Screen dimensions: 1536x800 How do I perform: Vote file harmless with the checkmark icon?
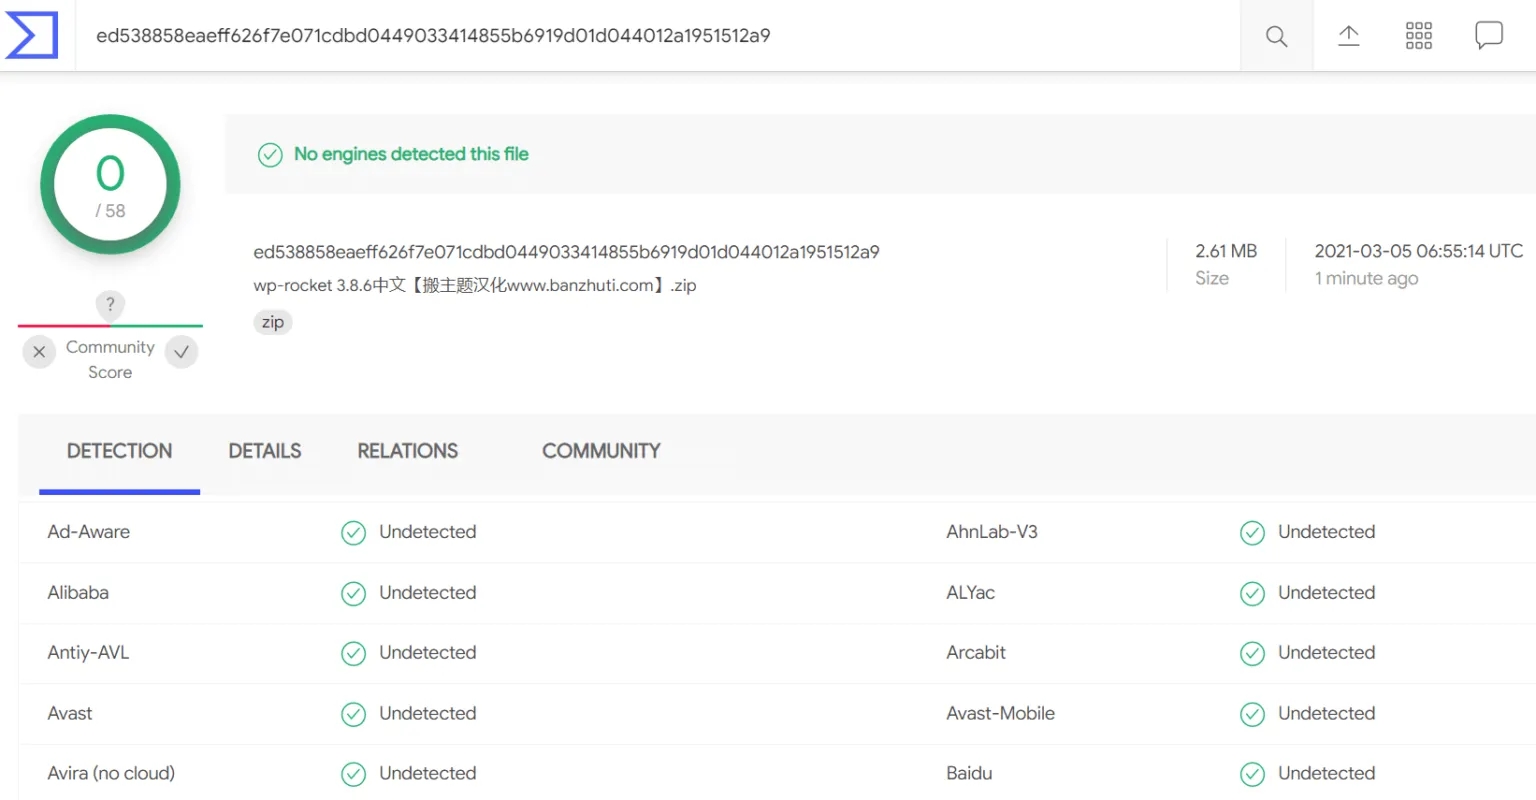(181, 352)
